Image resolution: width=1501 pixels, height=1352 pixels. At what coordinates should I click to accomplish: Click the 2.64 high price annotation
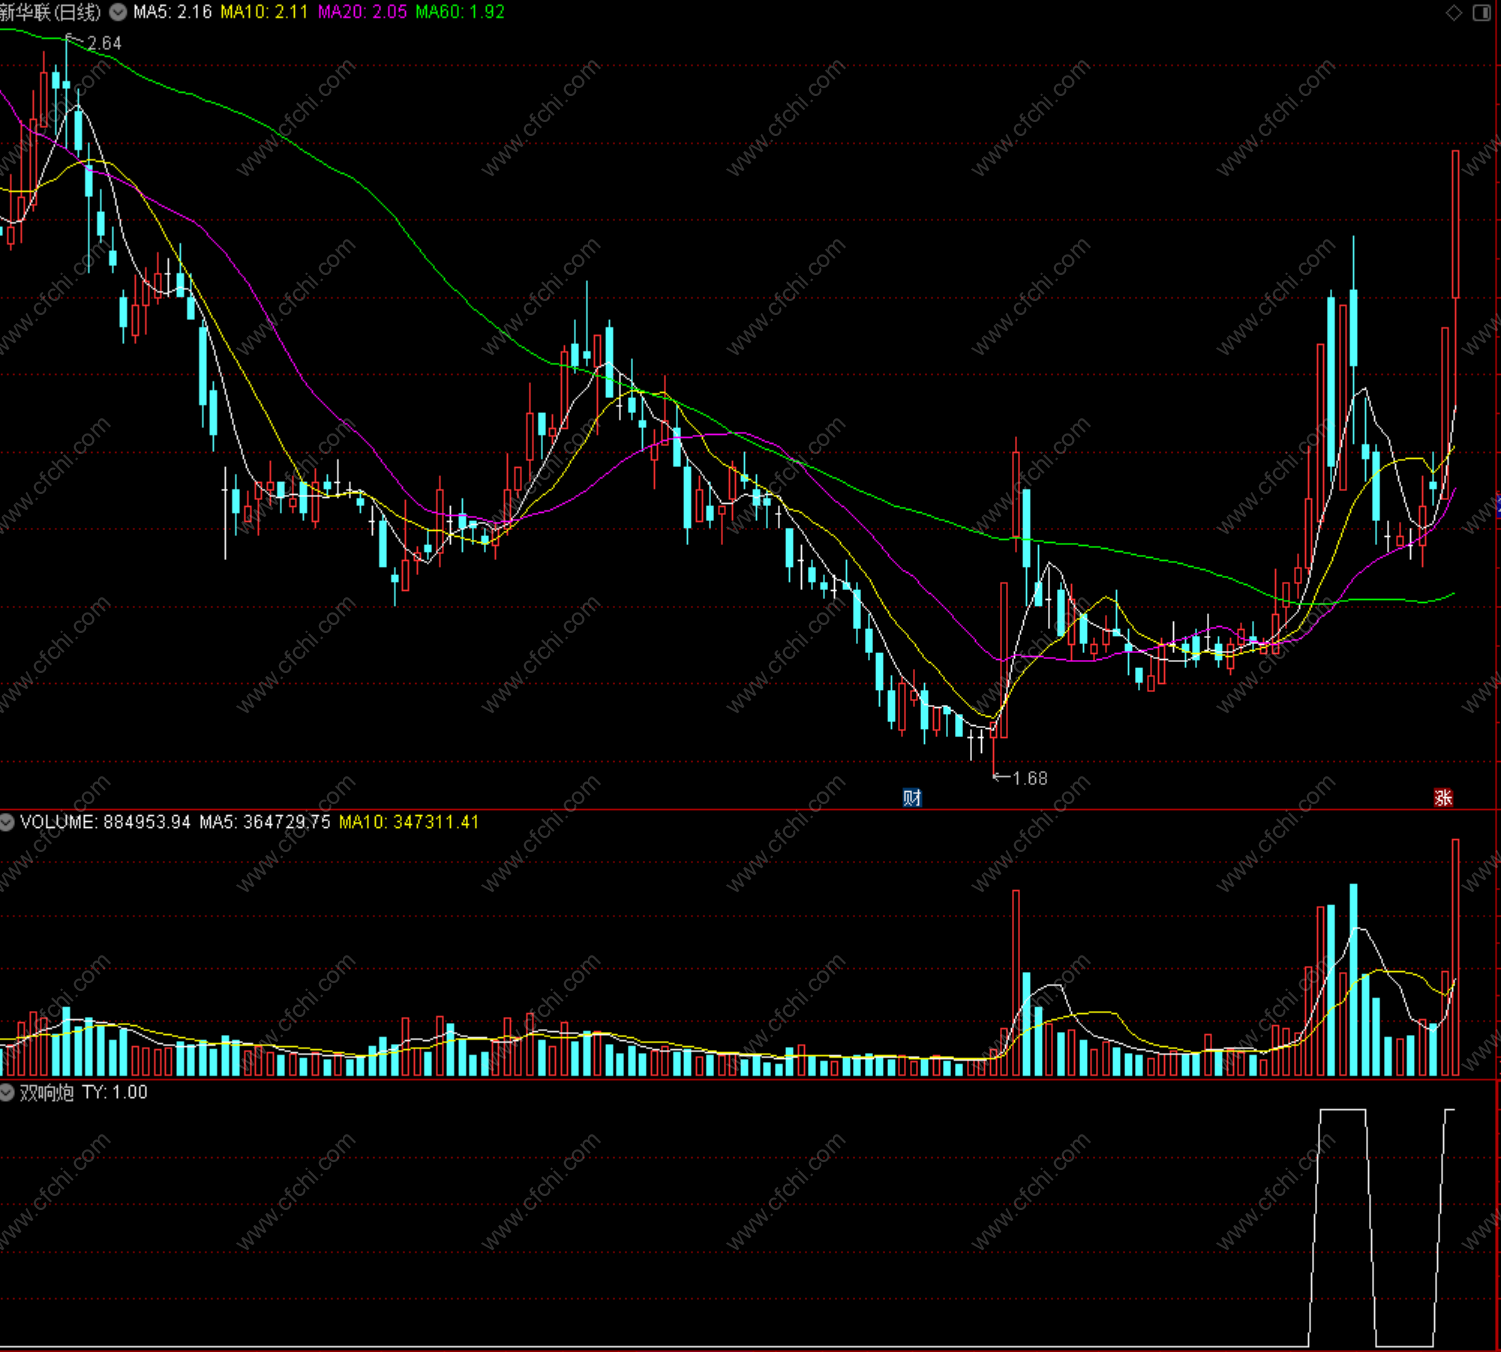pyautogui.click(x=104, y=44)
